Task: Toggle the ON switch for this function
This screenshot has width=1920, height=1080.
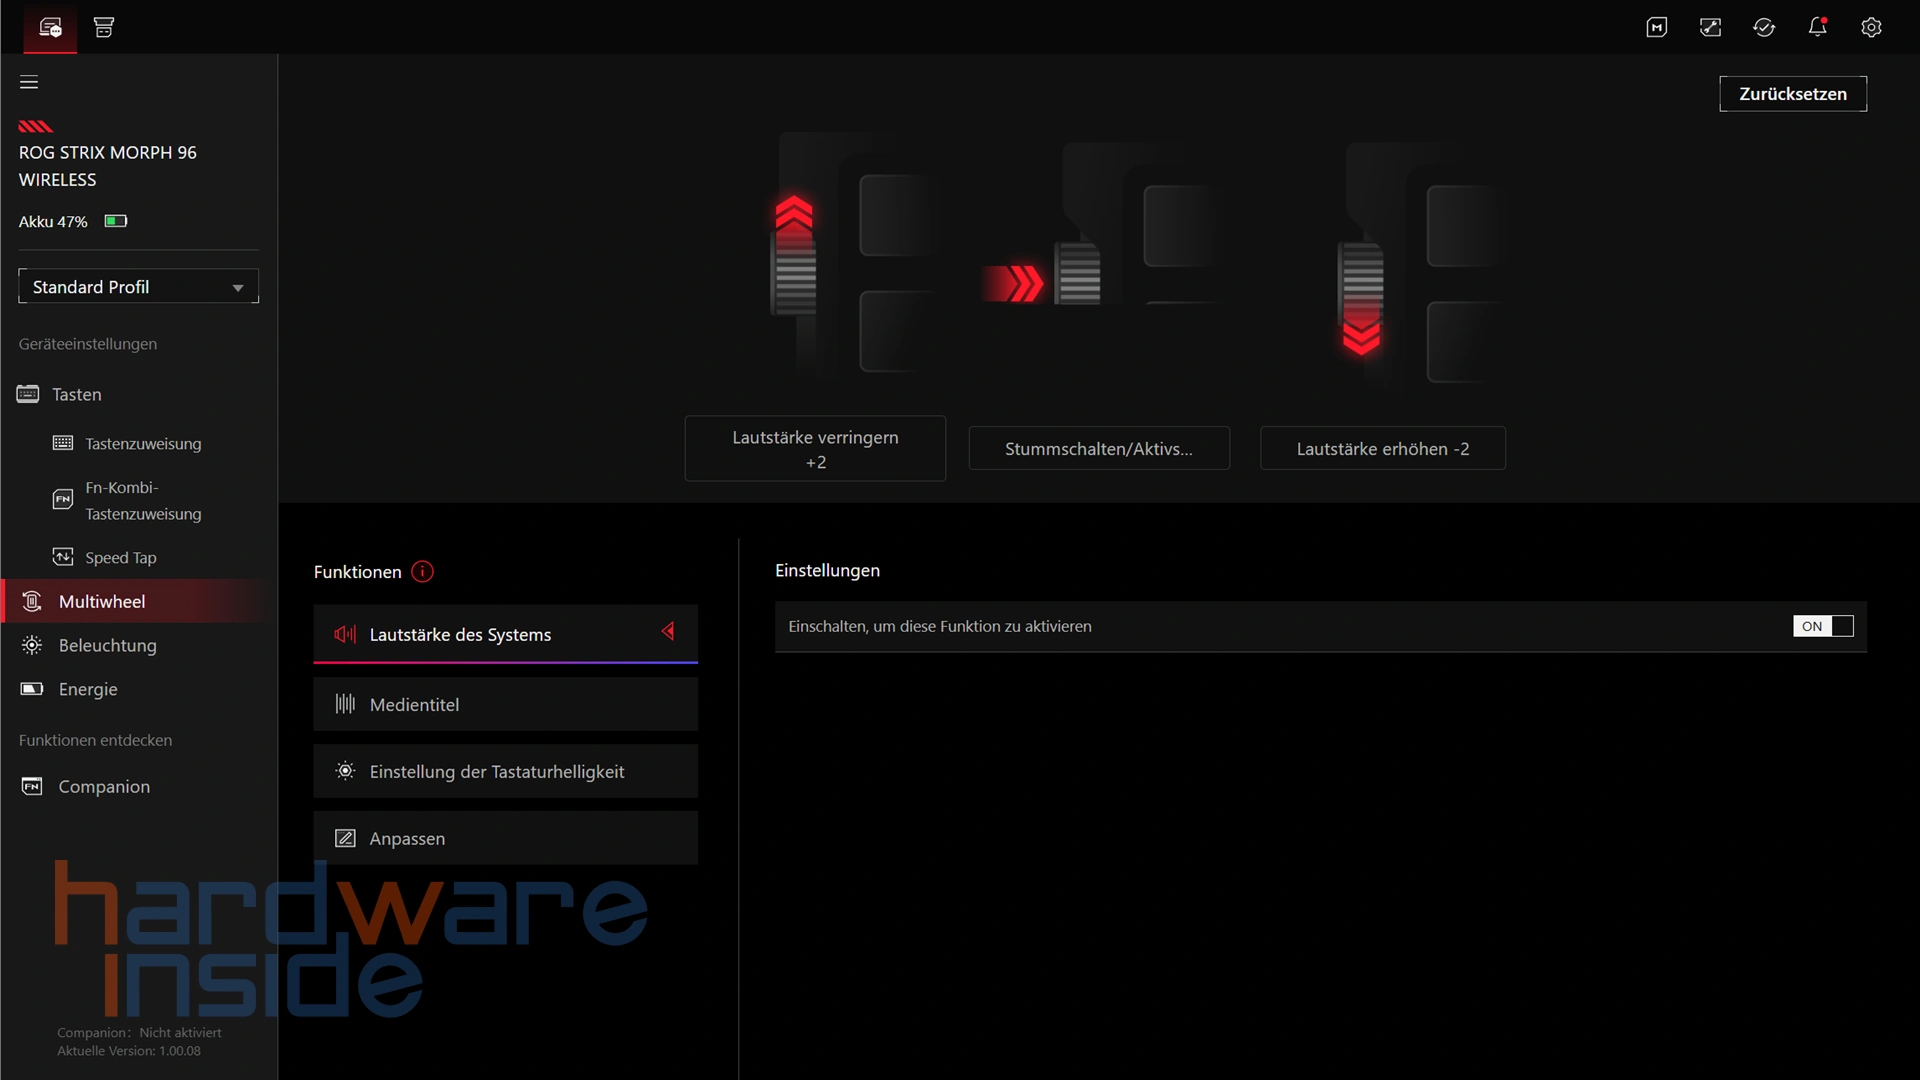Action: [1823, 626]
